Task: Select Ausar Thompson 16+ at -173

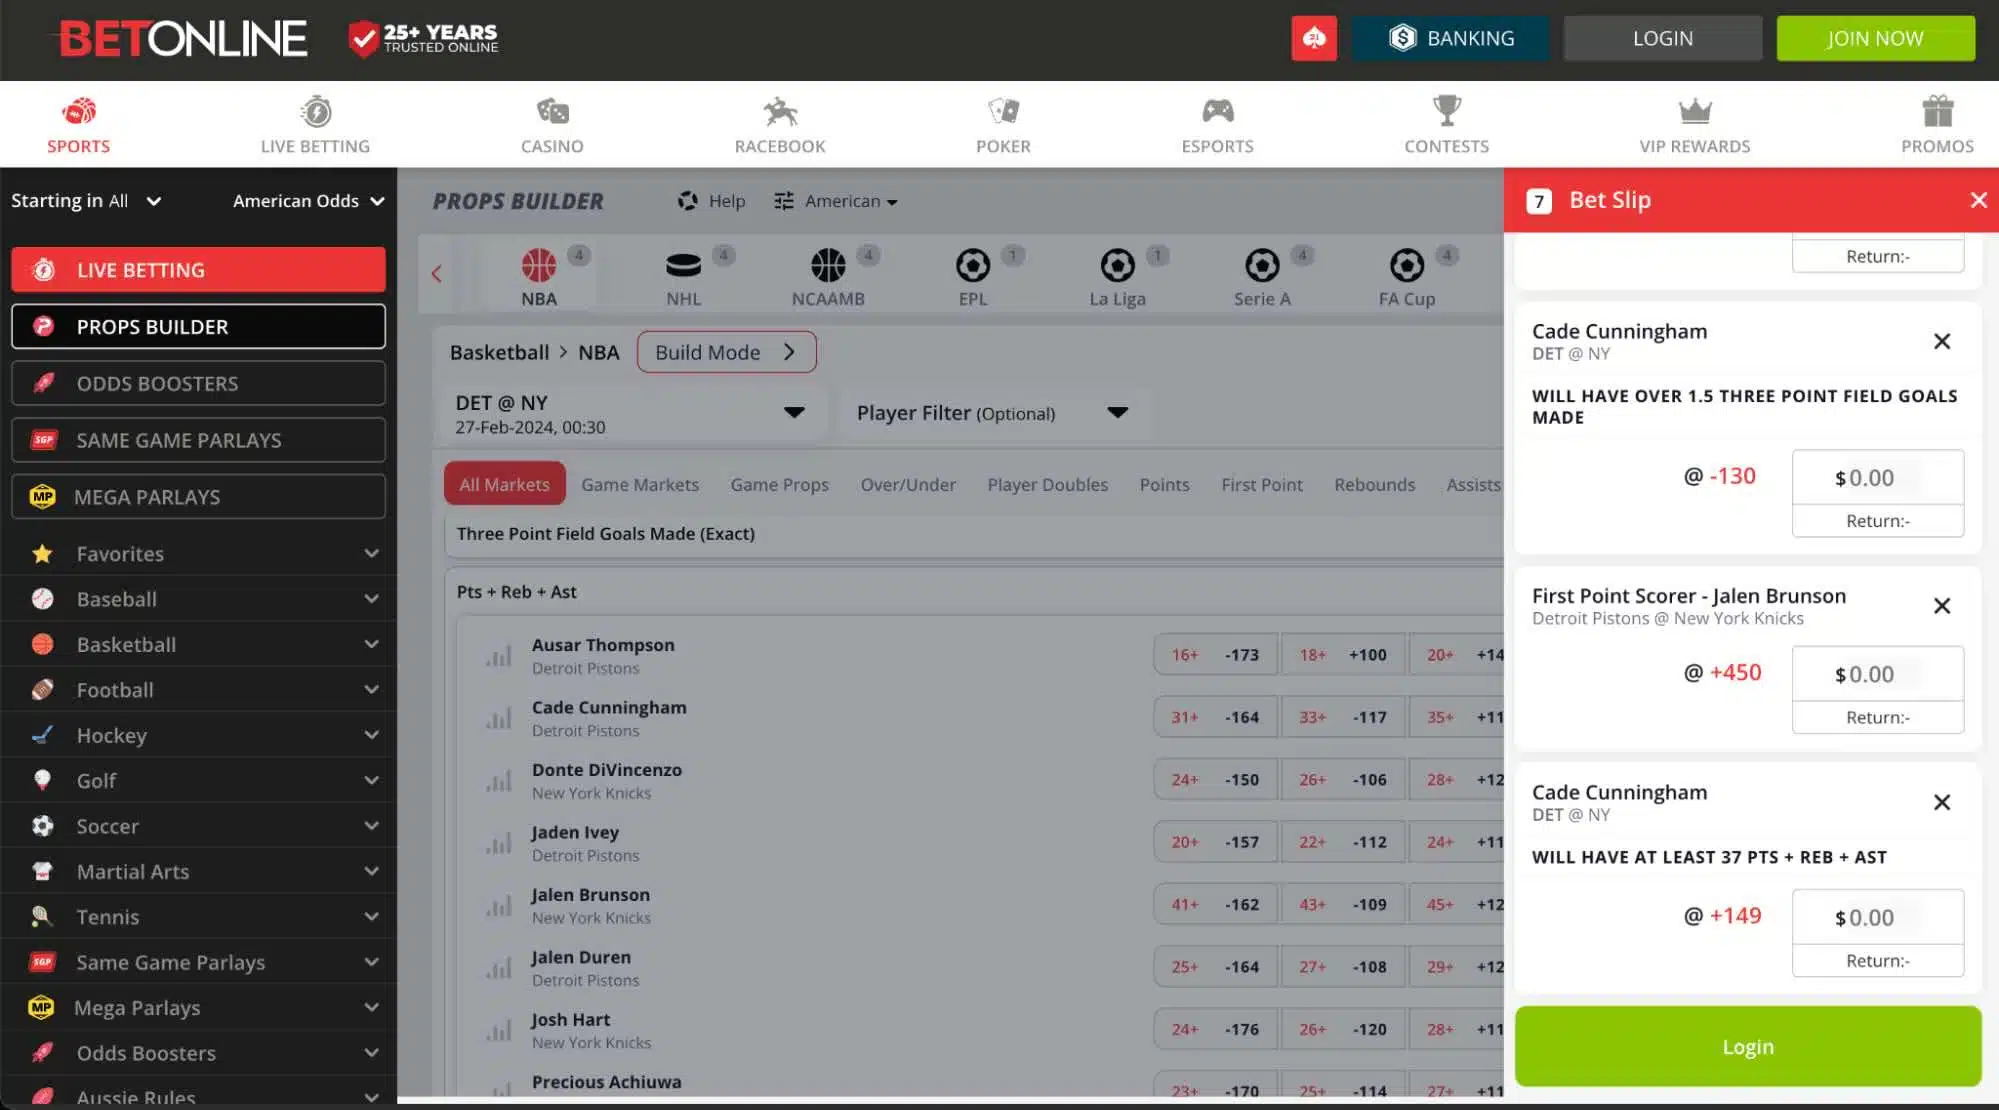Action: (x=1215, y=655)
